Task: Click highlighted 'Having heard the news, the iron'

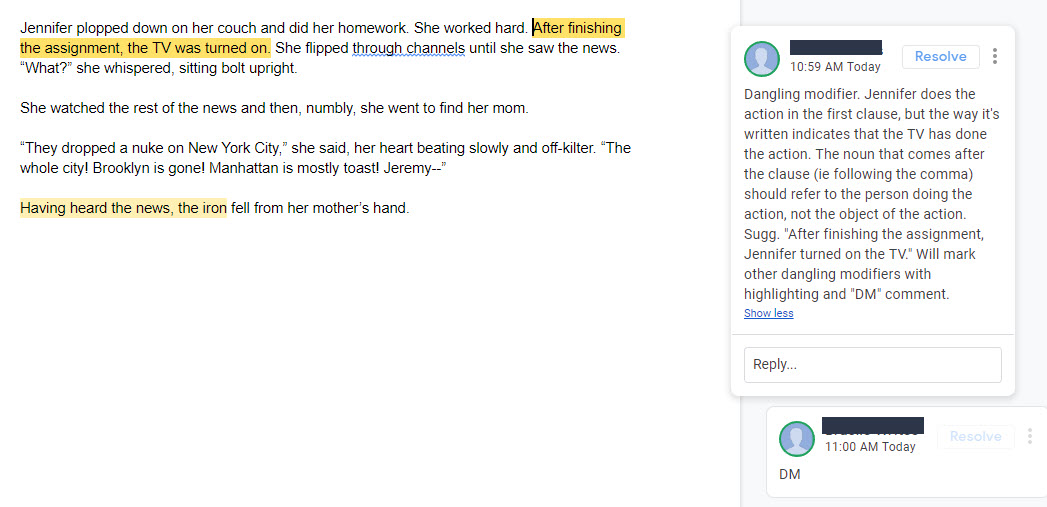Action: 124,208
